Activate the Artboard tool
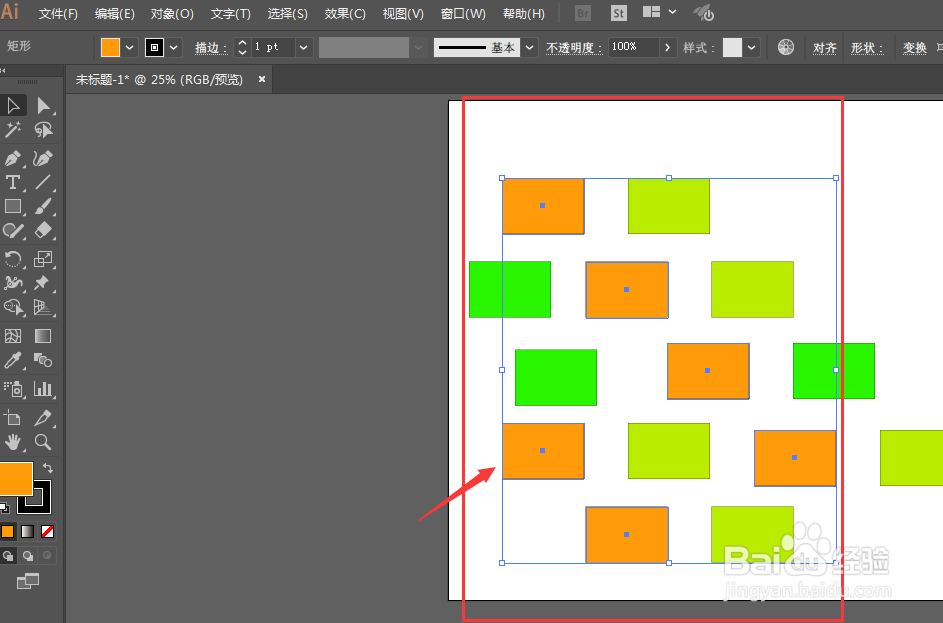943x623 pixels. 13,418
